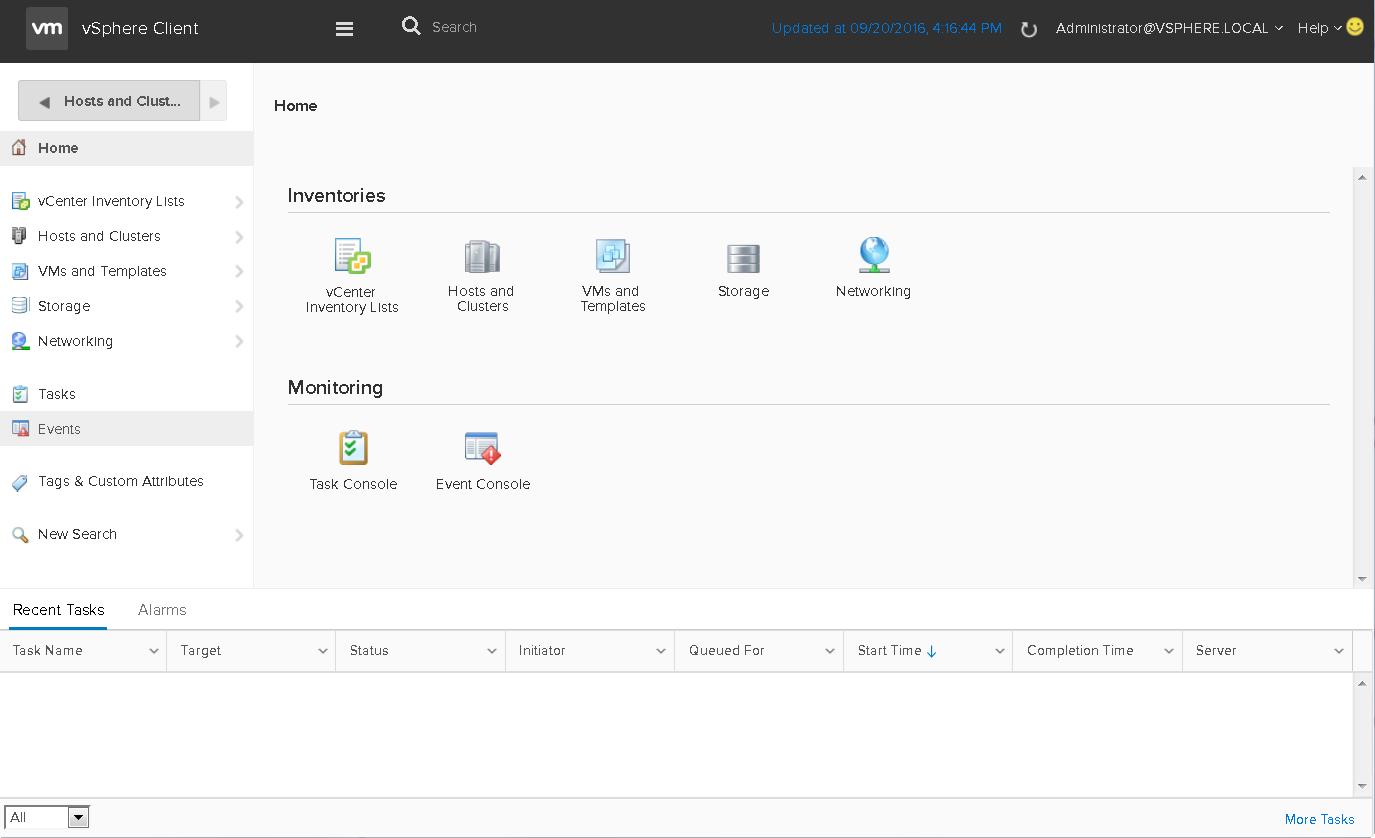Screen dimensions: 1375x838
Task: Click the Home breadcrumb title
Action: coord(295,106)
